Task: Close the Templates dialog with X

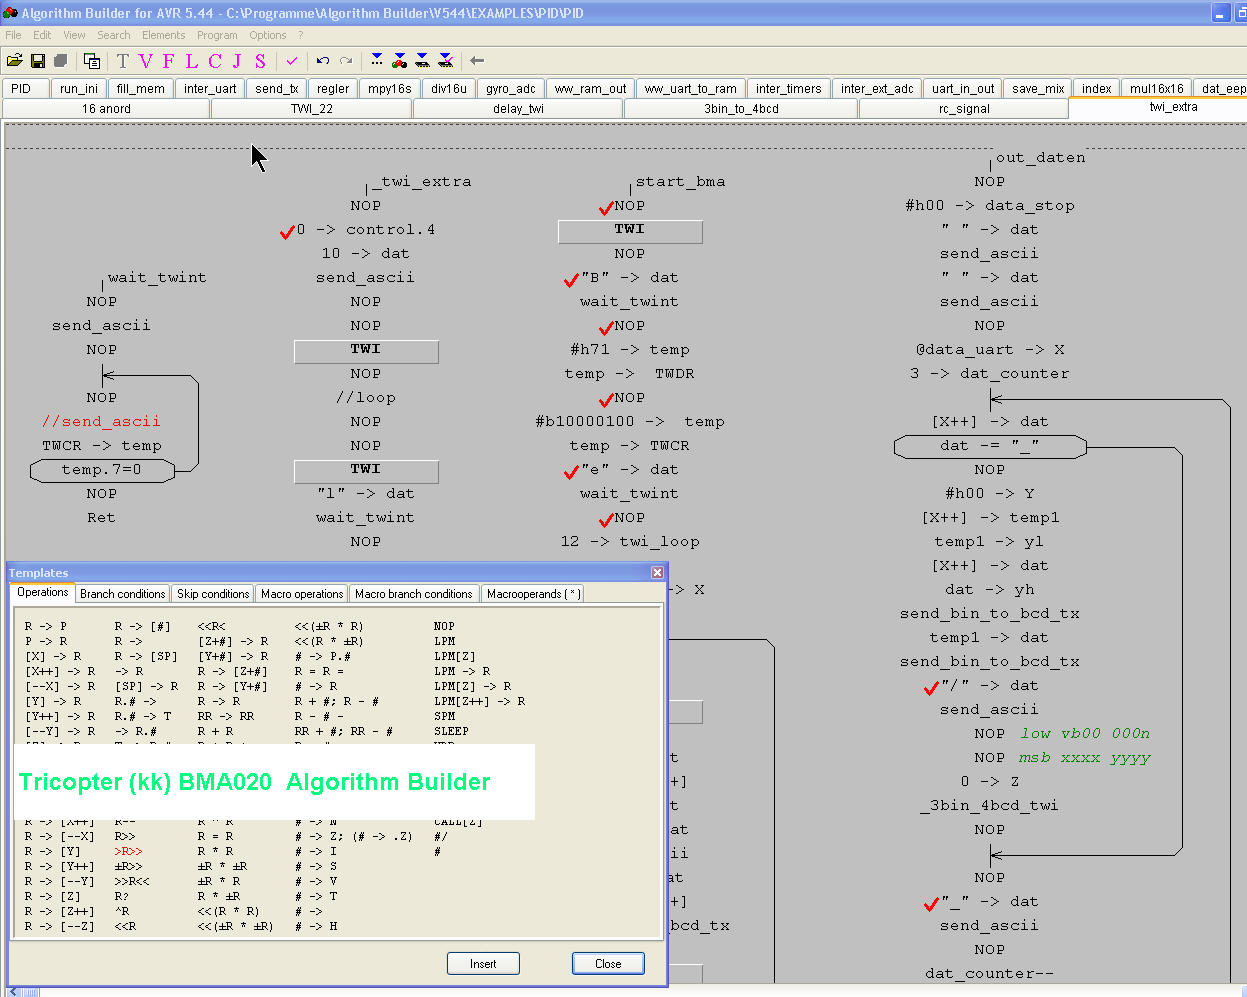Action: 657,572
